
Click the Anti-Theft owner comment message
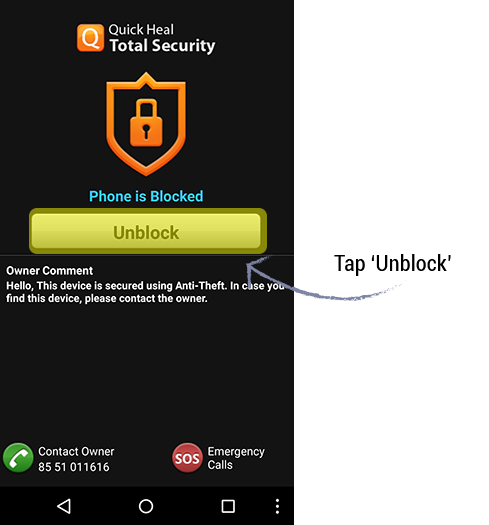145,292
